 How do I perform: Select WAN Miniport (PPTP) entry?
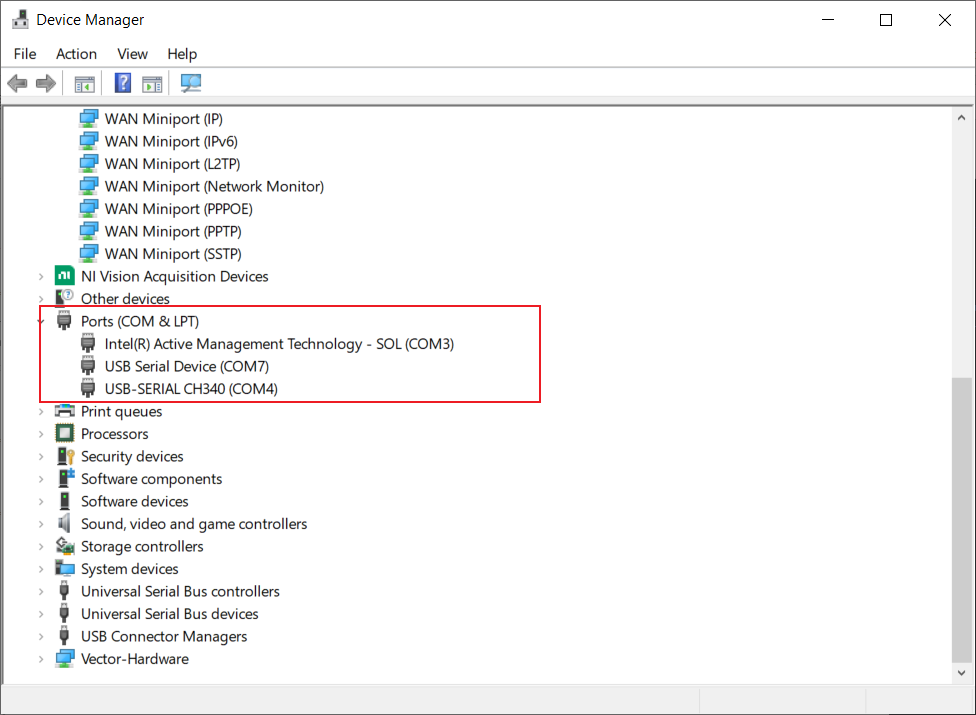tap(173, 231)
